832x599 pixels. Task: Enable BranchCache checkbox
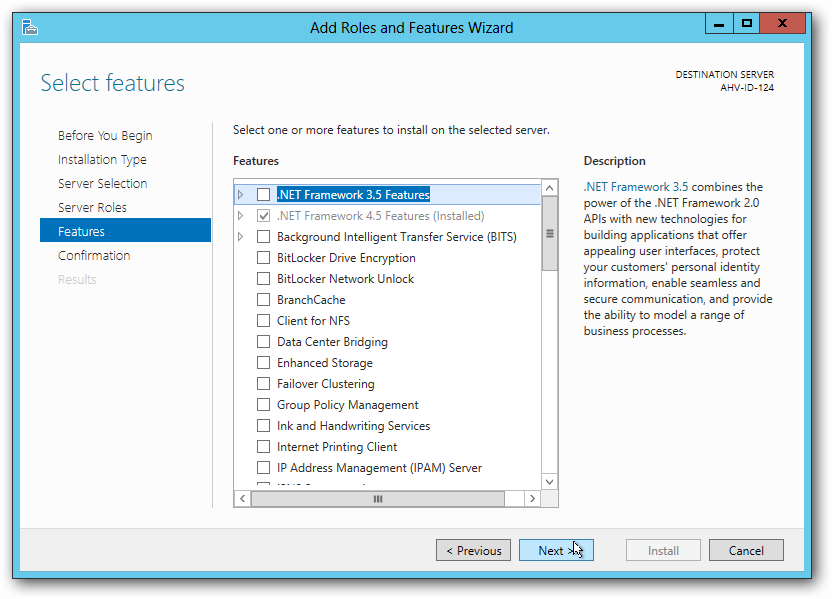(x=263, y=300)
